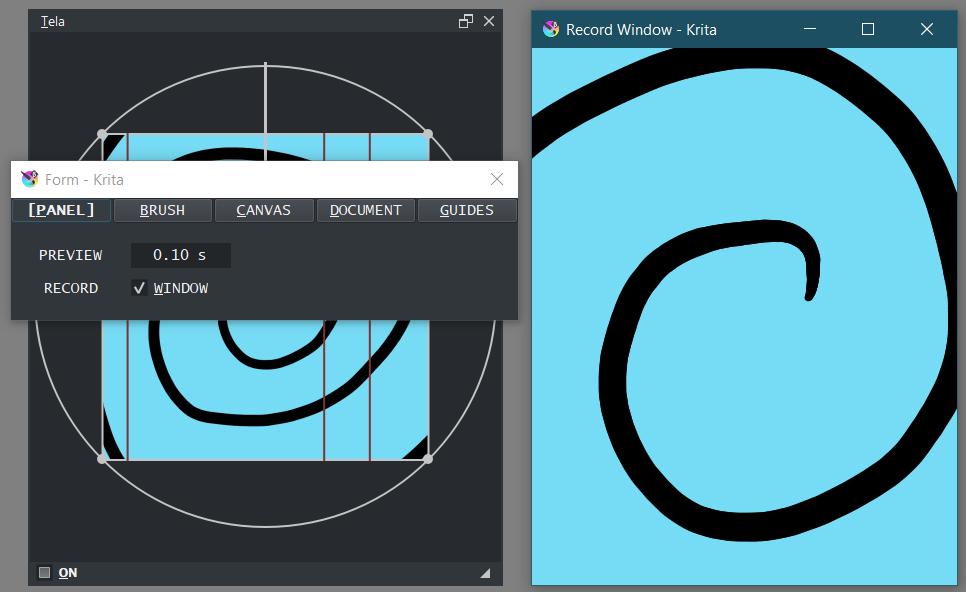
Task: Click the Krita logo in Form dialog title
Action: [x=29, y=179]
